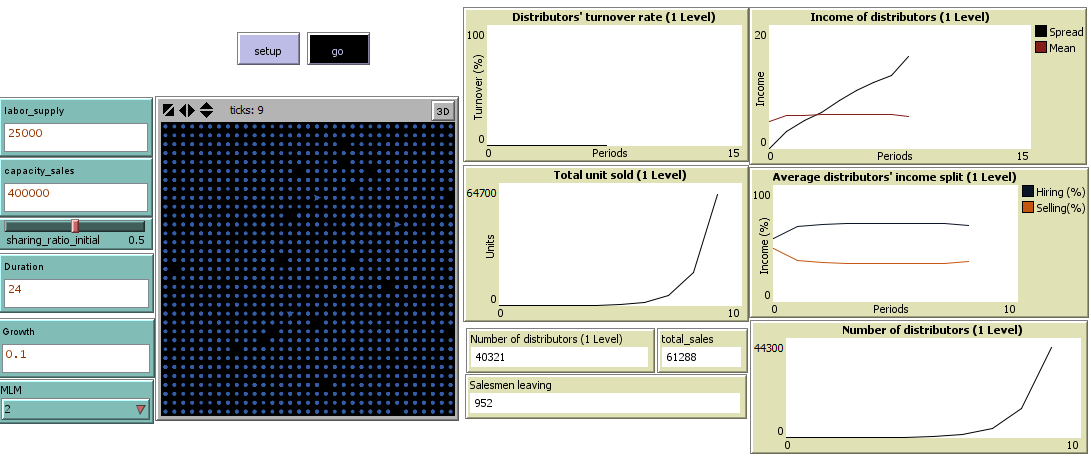
Task: Expand the MLM chooser dropdown
Action: tap(76, 409)
